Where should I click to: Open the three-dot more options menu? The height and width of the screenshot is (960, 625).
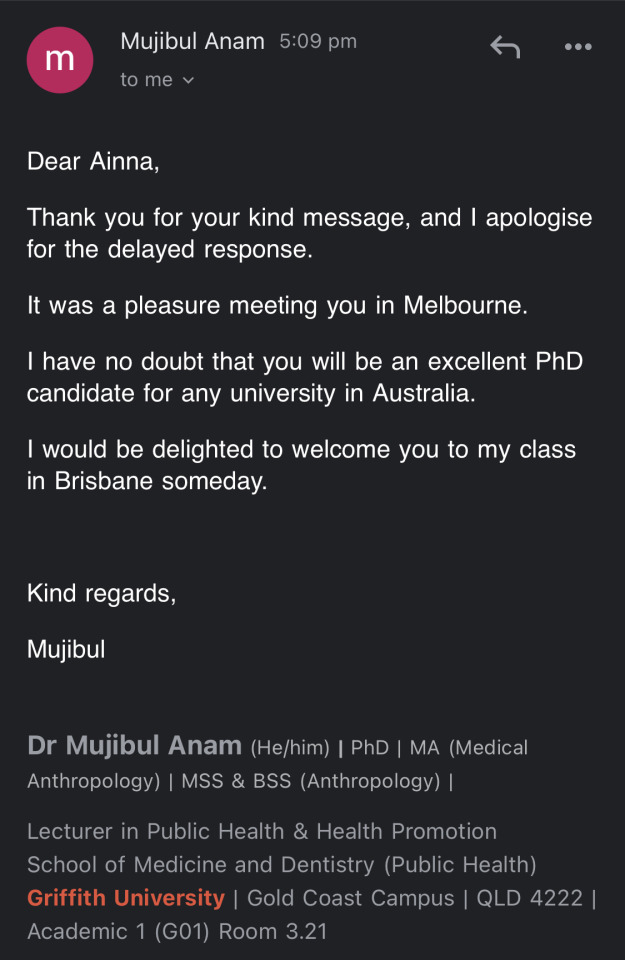pyautogui.click(x=578, y=46)
